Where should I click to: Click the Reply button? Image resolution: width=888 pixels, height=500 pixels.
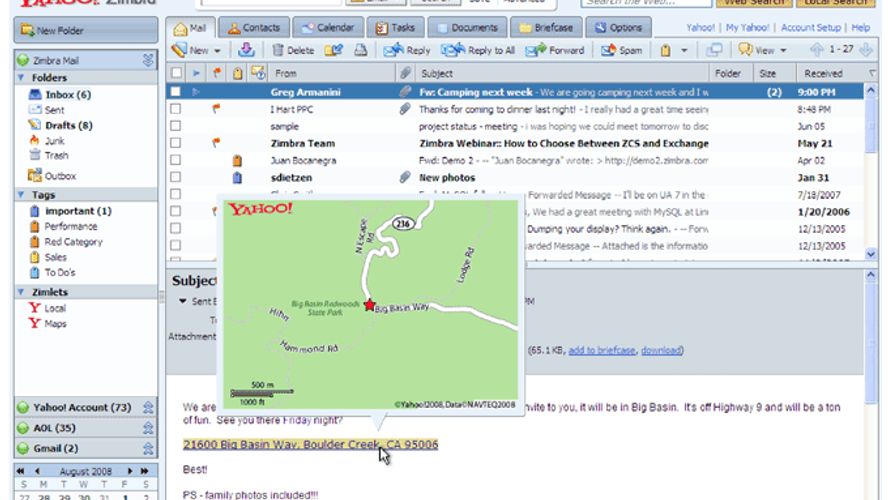pyautogui.click(x=407, y=50)
